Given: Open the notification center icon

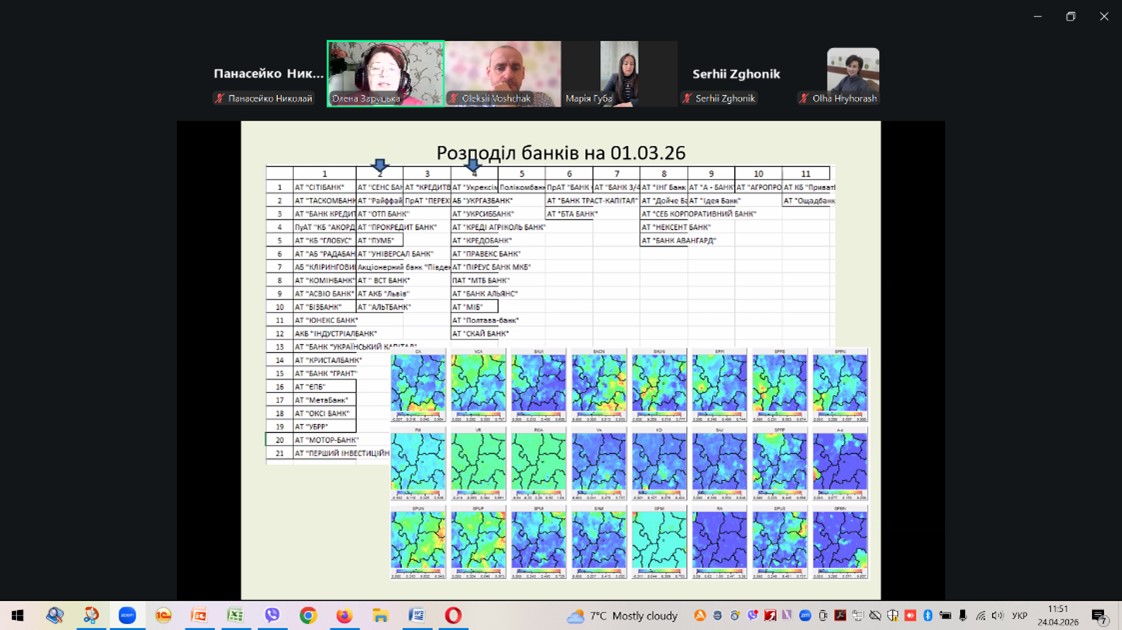Looking at the screenshot, I should click(1099, 616).
